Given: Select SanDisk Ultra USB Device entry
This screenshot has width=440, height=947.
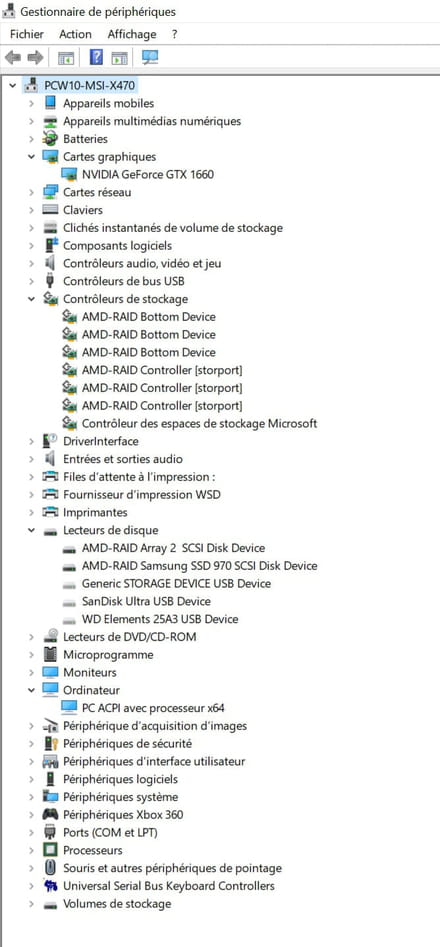Looking at the screenshot, I should point(147,602).
